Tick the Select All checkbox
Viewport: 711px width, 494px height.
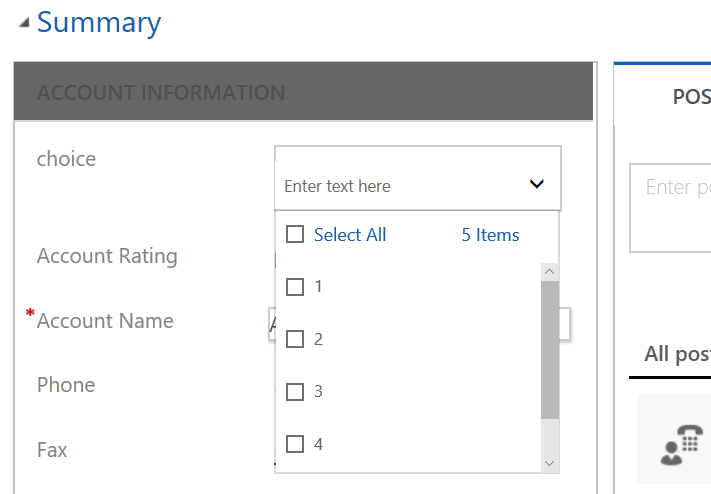click(x=295, y=235)
